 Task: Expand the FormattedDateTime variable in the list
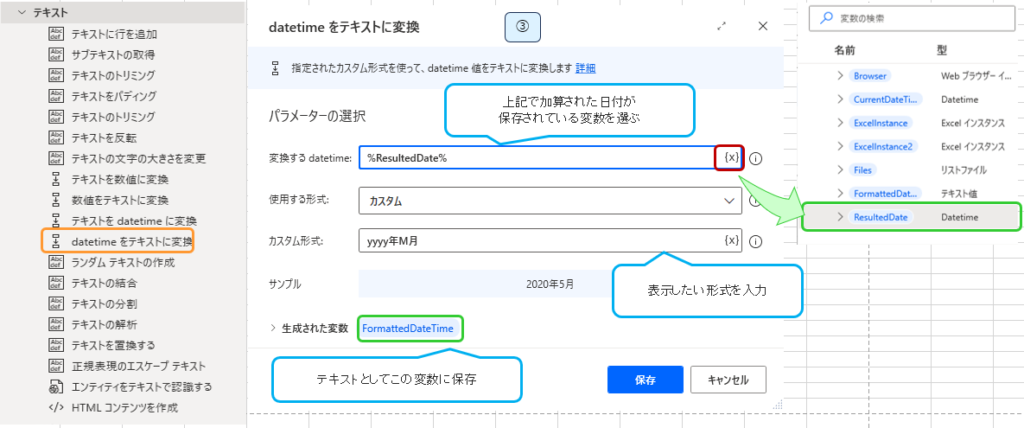[840, 193]
